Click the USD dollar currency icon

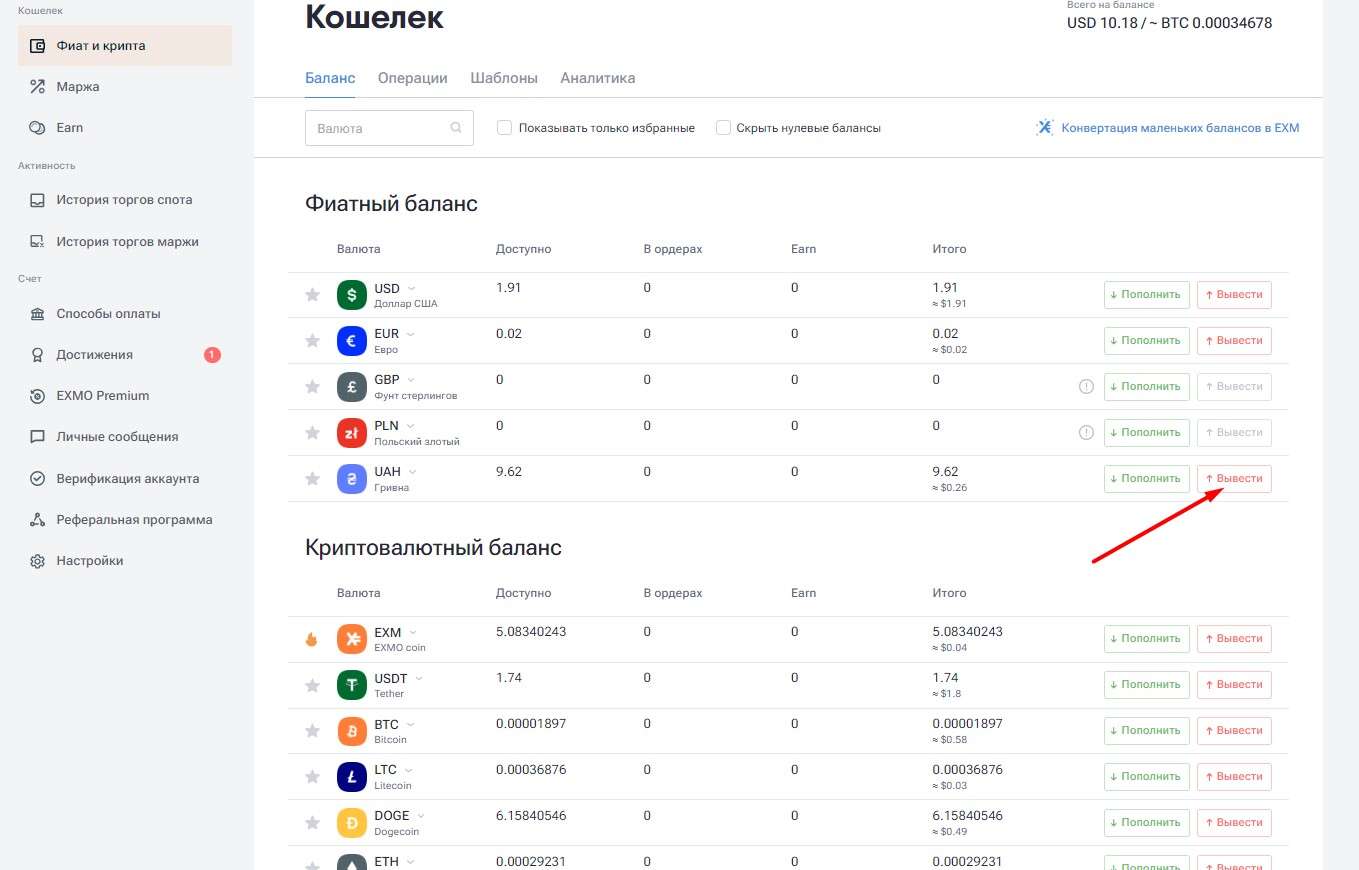352,295
